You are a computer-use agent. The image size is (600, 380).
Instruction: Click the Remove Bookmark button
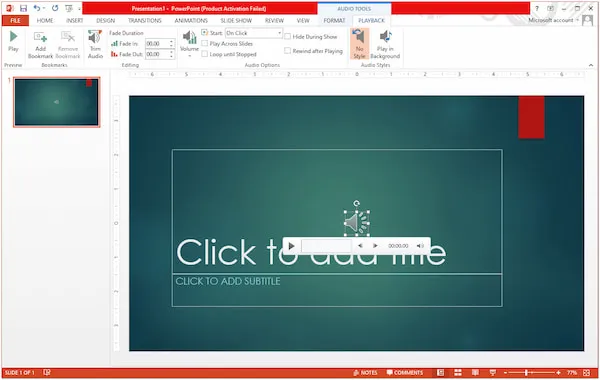point(68,45)
